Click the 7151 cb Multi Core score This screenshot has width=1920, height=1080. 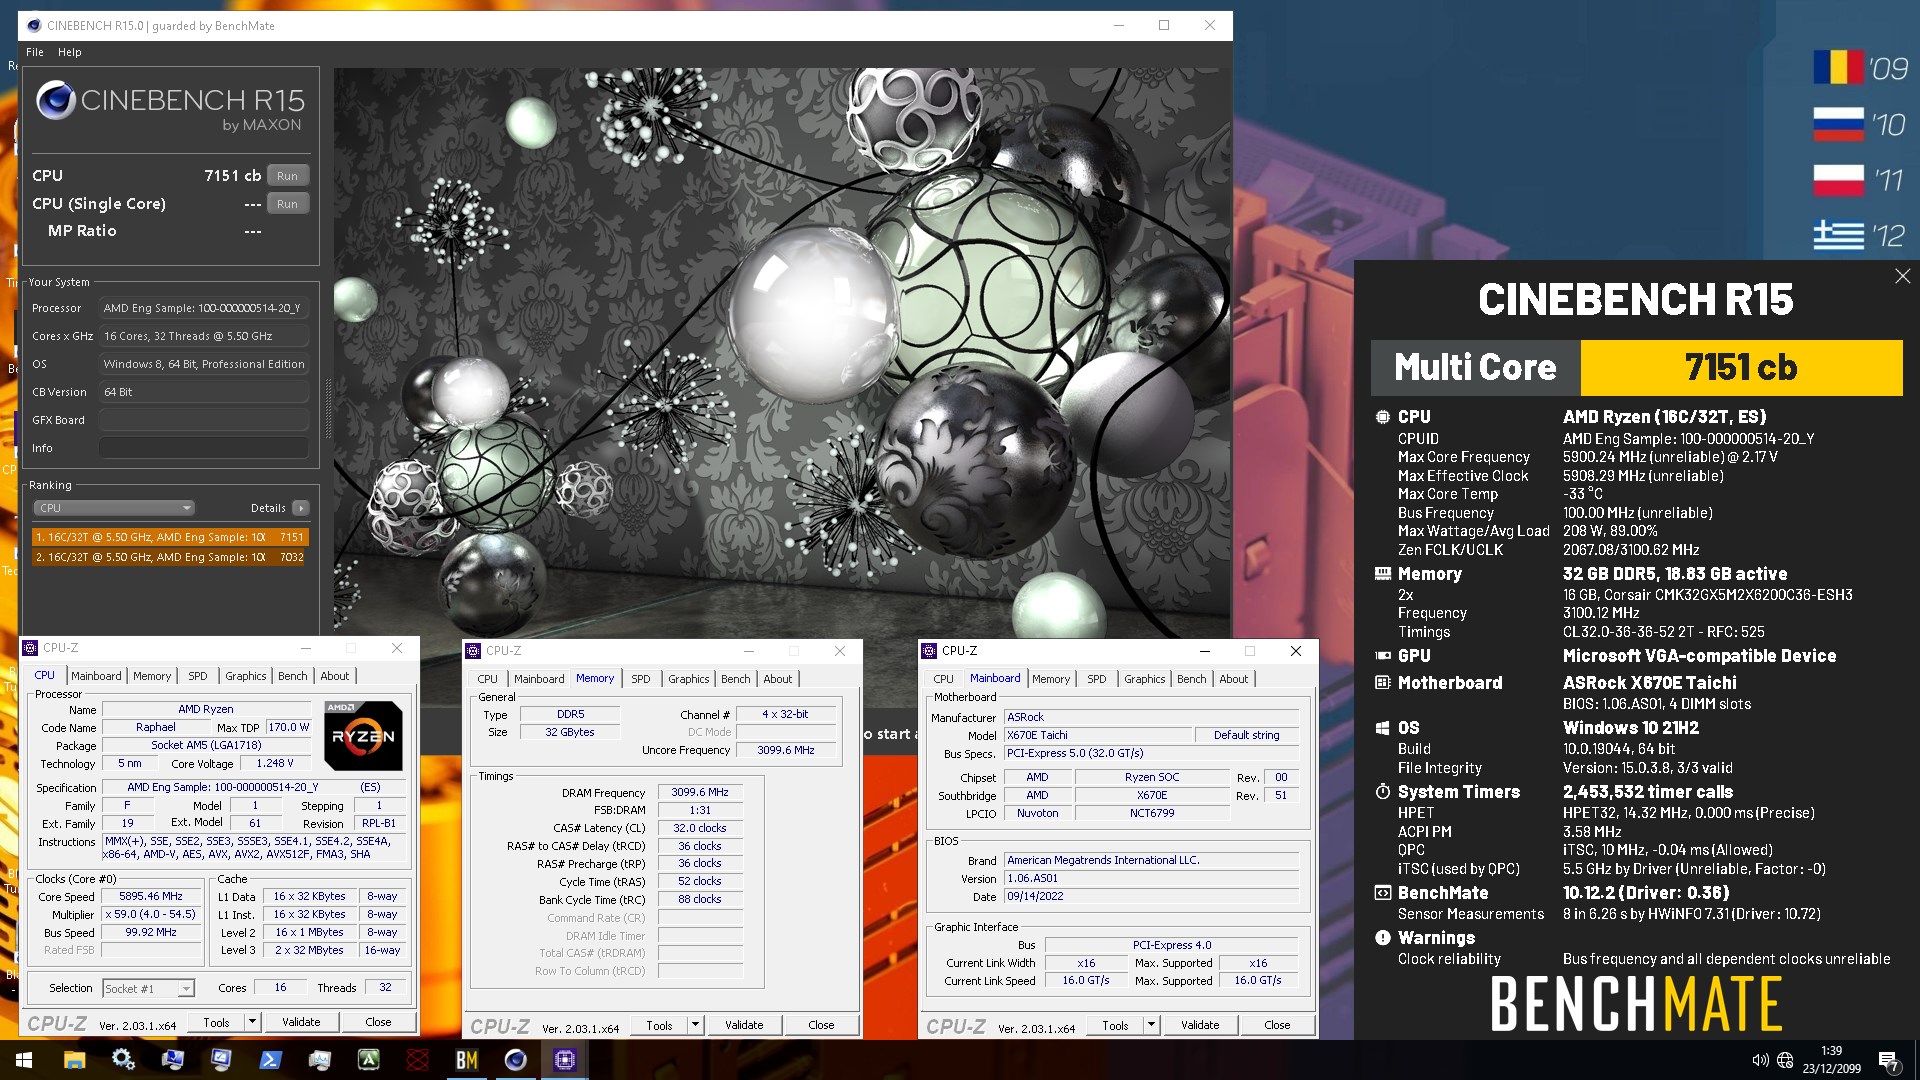[1741, 368]
